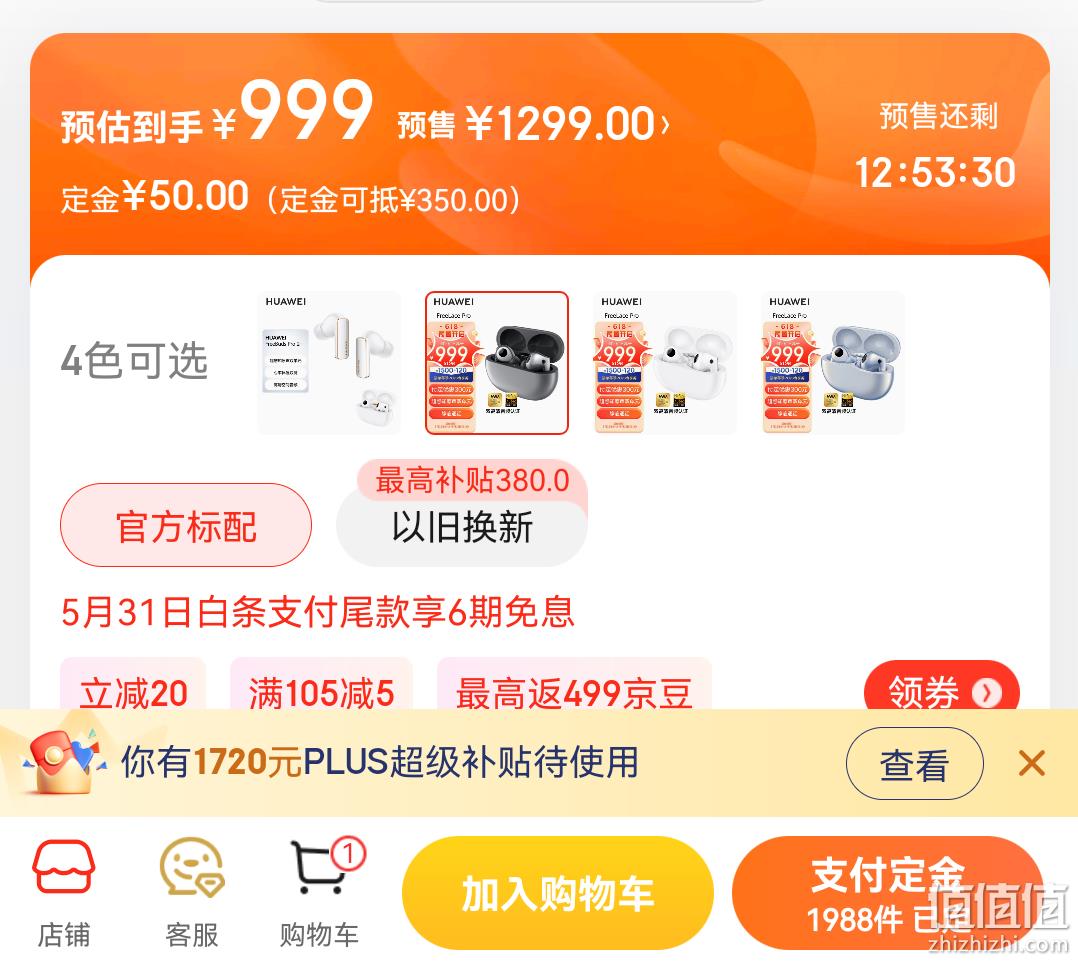Pay deposit via 支付定金 button
Screen dimensions: 1078x962
(x=887, y=893)
